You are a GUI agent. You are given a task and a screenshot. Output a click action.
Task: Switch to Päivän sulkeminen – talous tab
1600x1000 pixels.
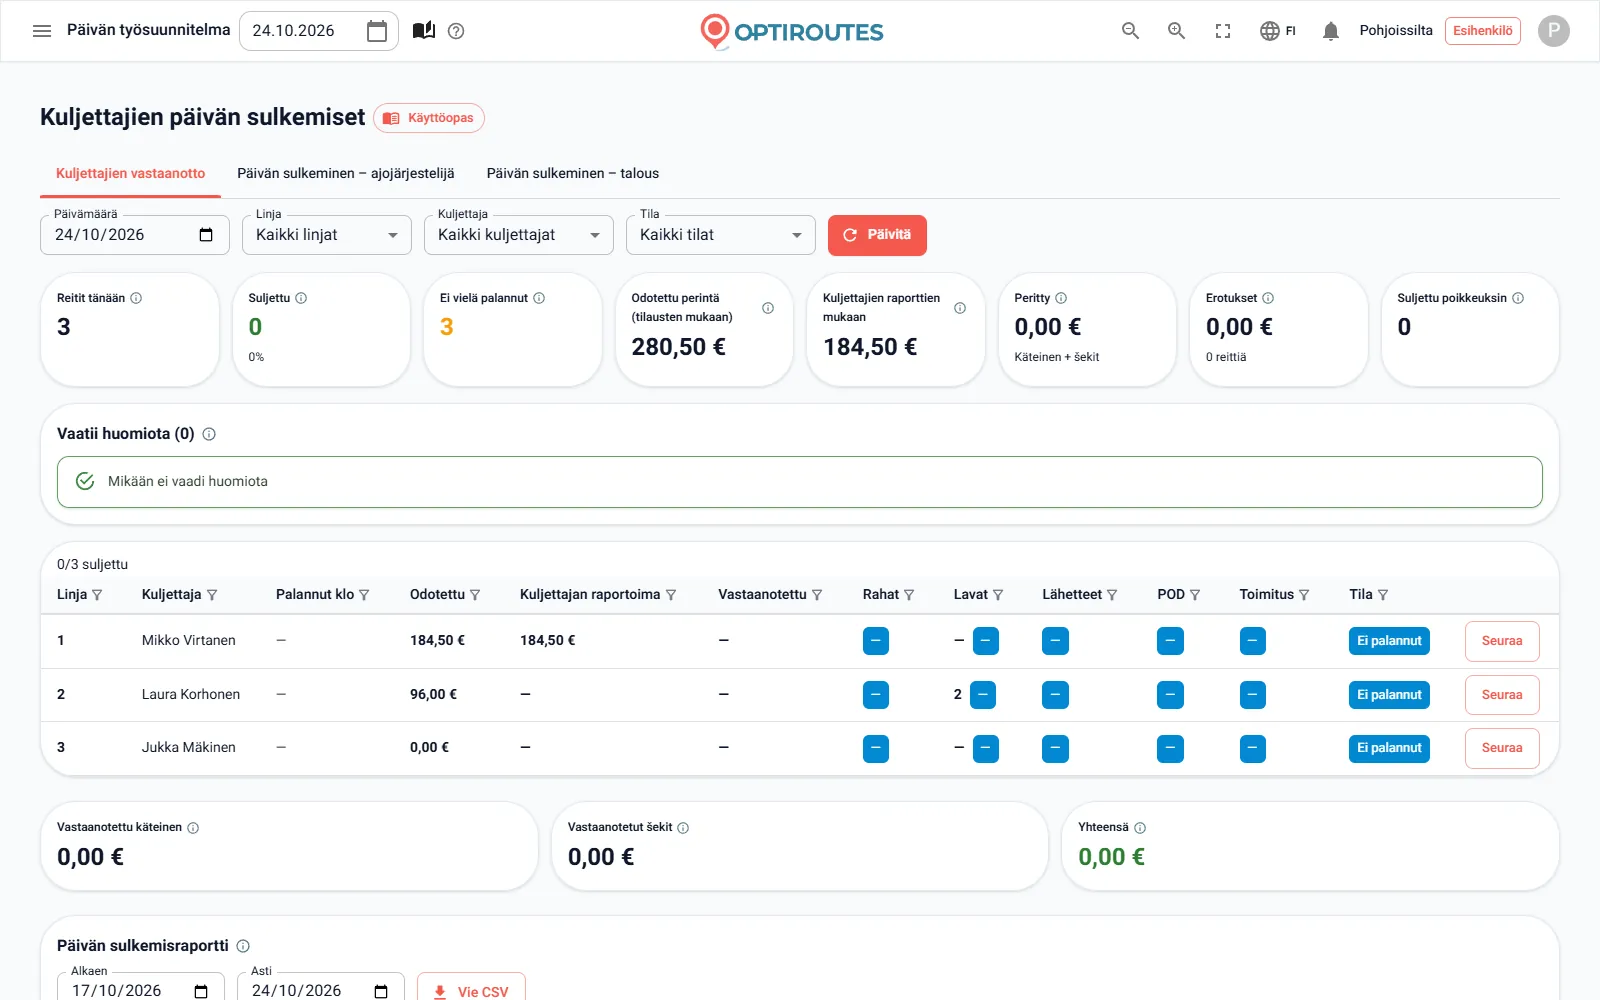(573, 174)
